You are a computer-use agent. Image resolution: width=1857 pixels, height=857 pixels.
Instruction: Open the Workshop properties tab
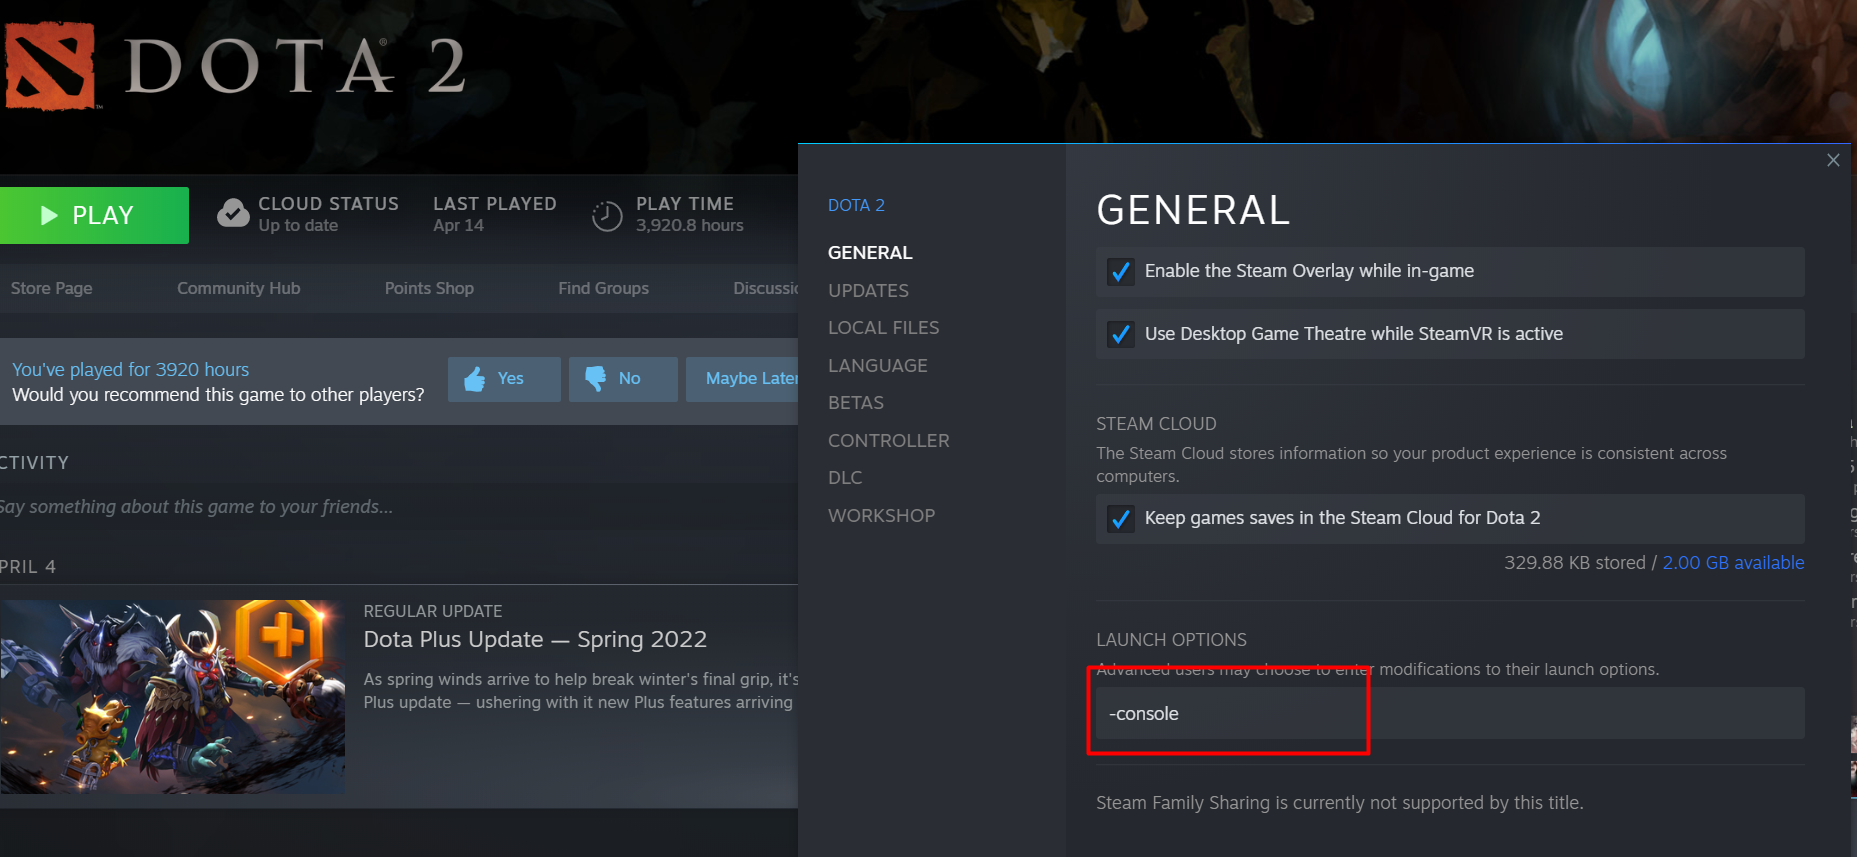click(x=881, y=516)
